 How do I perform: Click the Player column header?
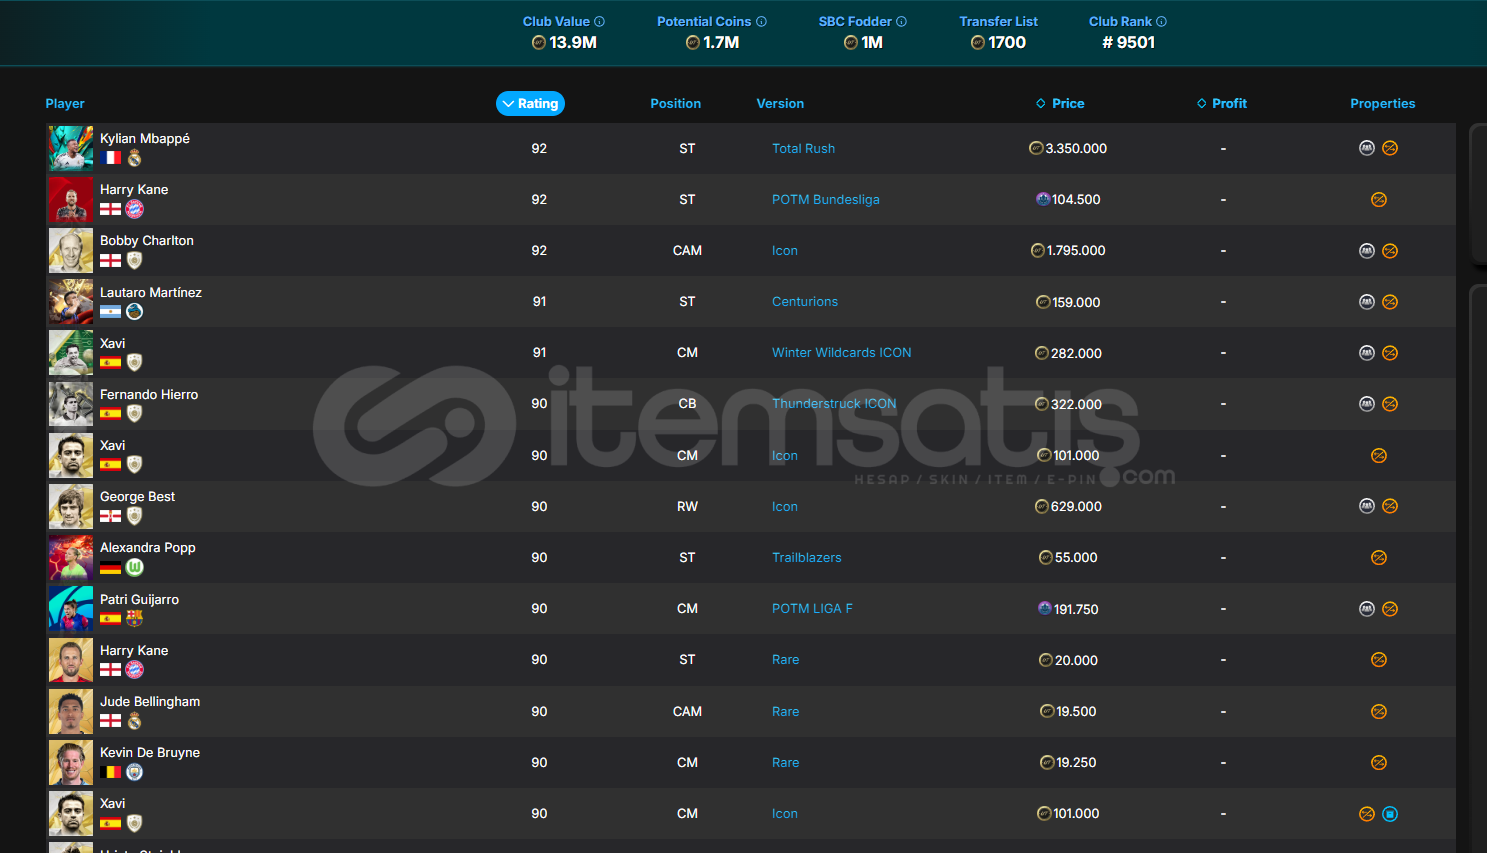click(x=65, y=103)
